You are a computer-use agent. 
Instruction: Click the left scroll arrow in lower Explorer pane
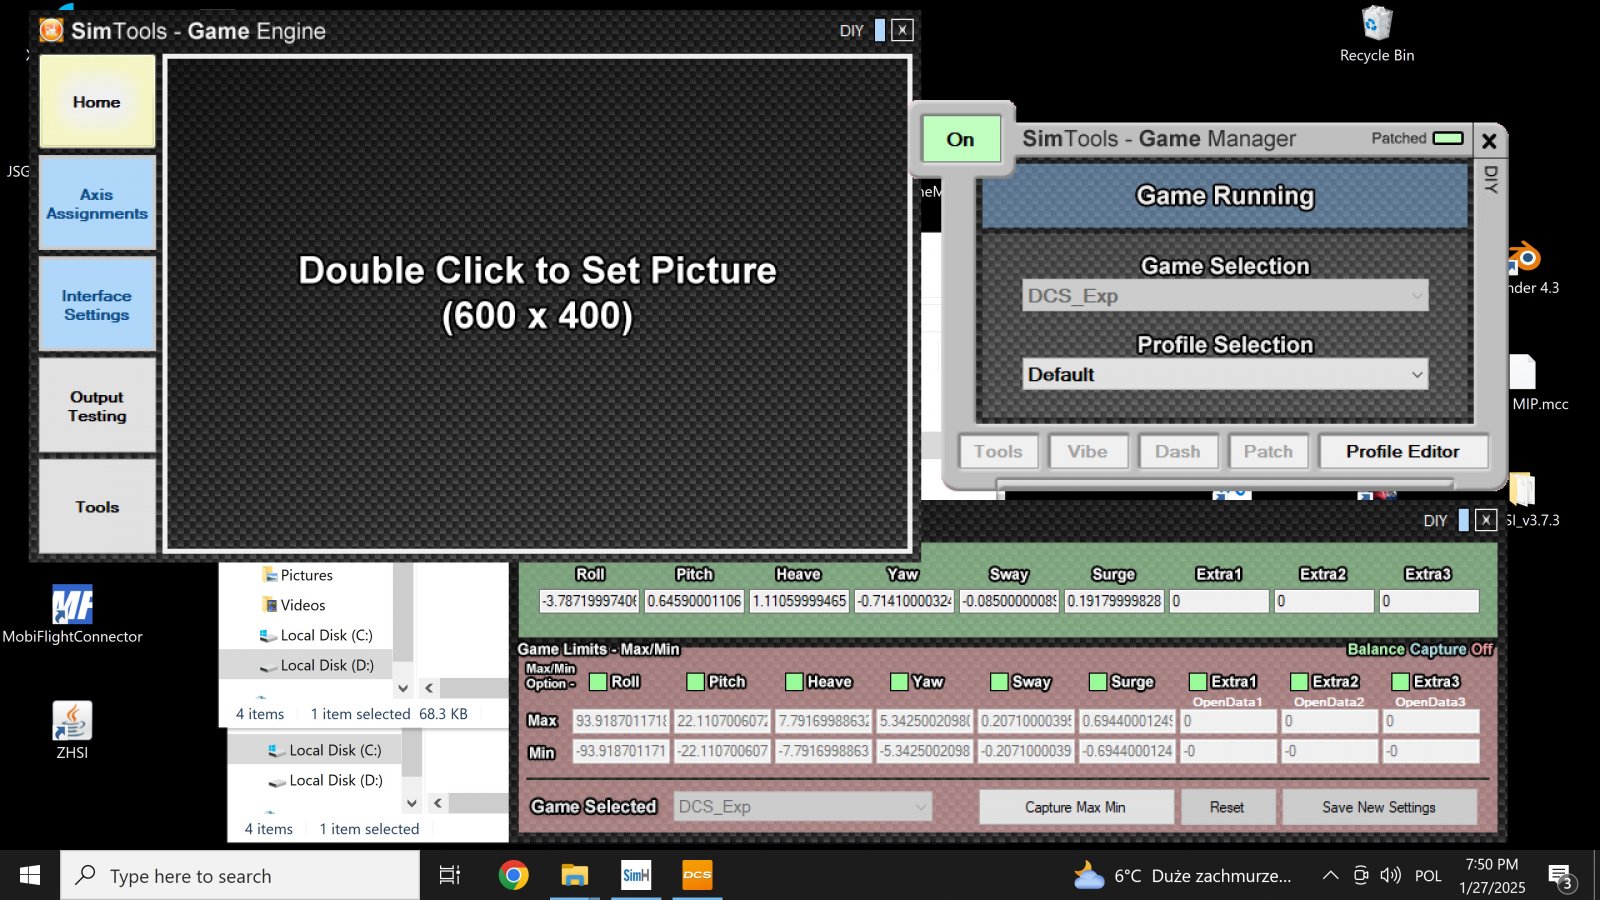coord(437,803)
